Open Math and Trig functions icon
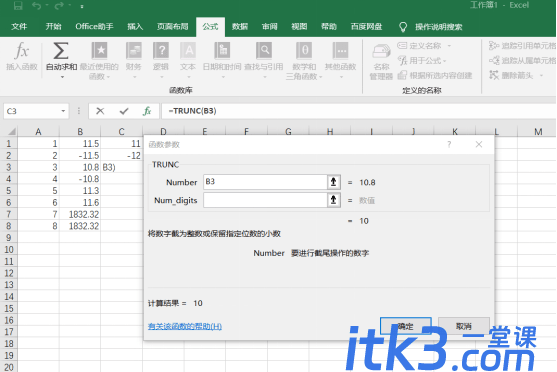This screenshot has height=372, width=557. [x=304, y=50]
